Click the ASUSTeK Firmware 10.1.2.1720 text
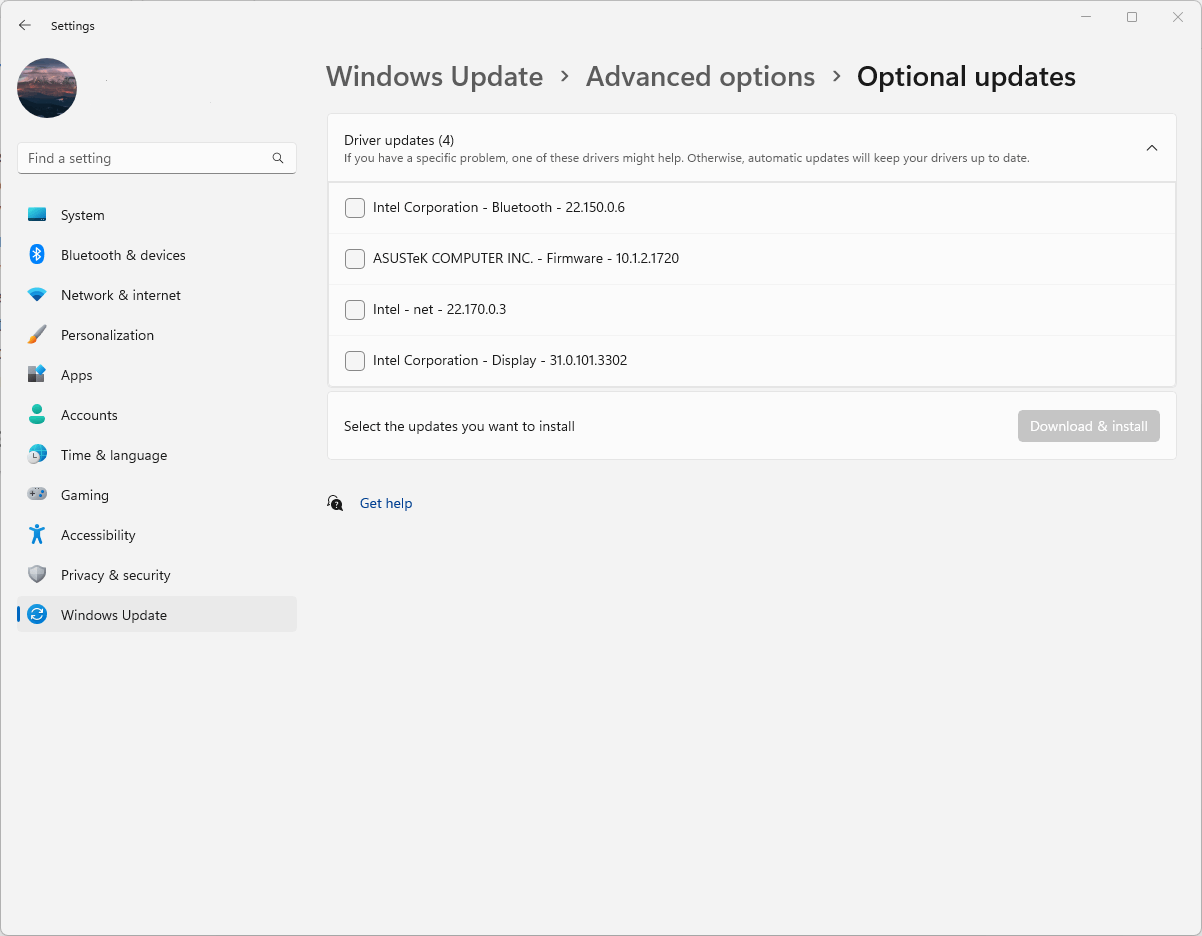This screenshot has height=936, width=1202. pos(526,258)
